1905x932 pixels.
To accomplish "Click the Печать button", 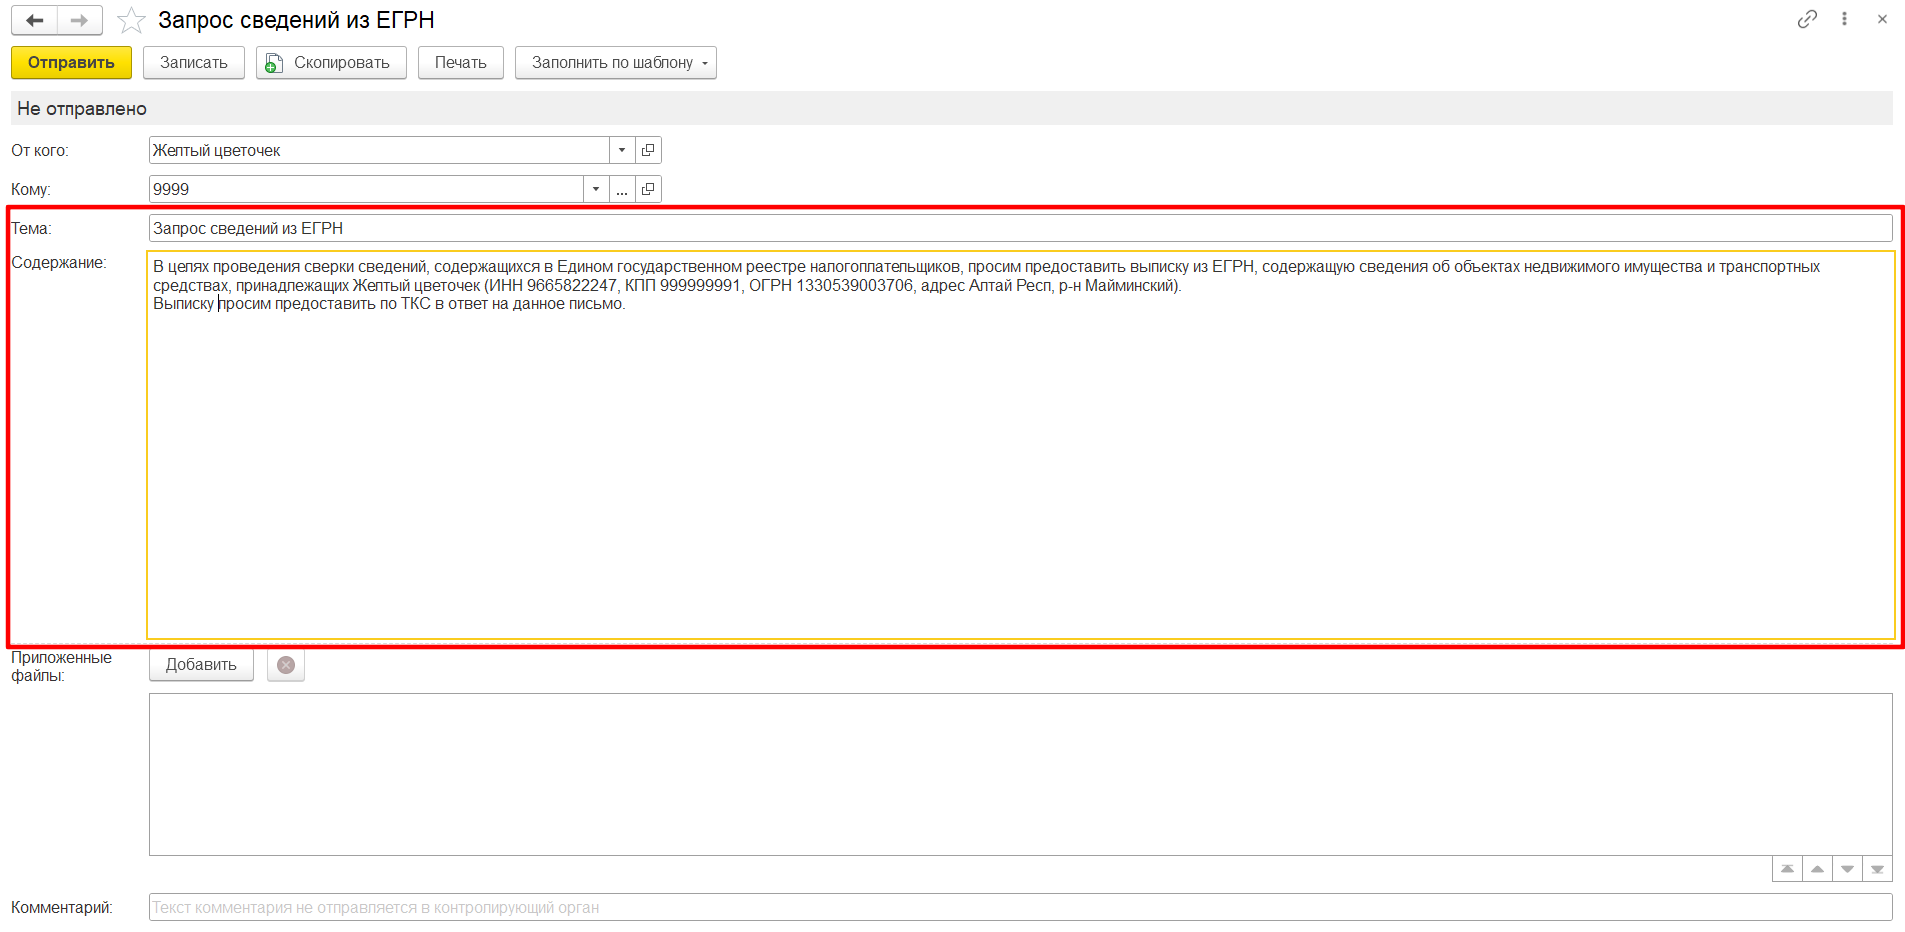I will pyautogui.click(x=461, y=62).
